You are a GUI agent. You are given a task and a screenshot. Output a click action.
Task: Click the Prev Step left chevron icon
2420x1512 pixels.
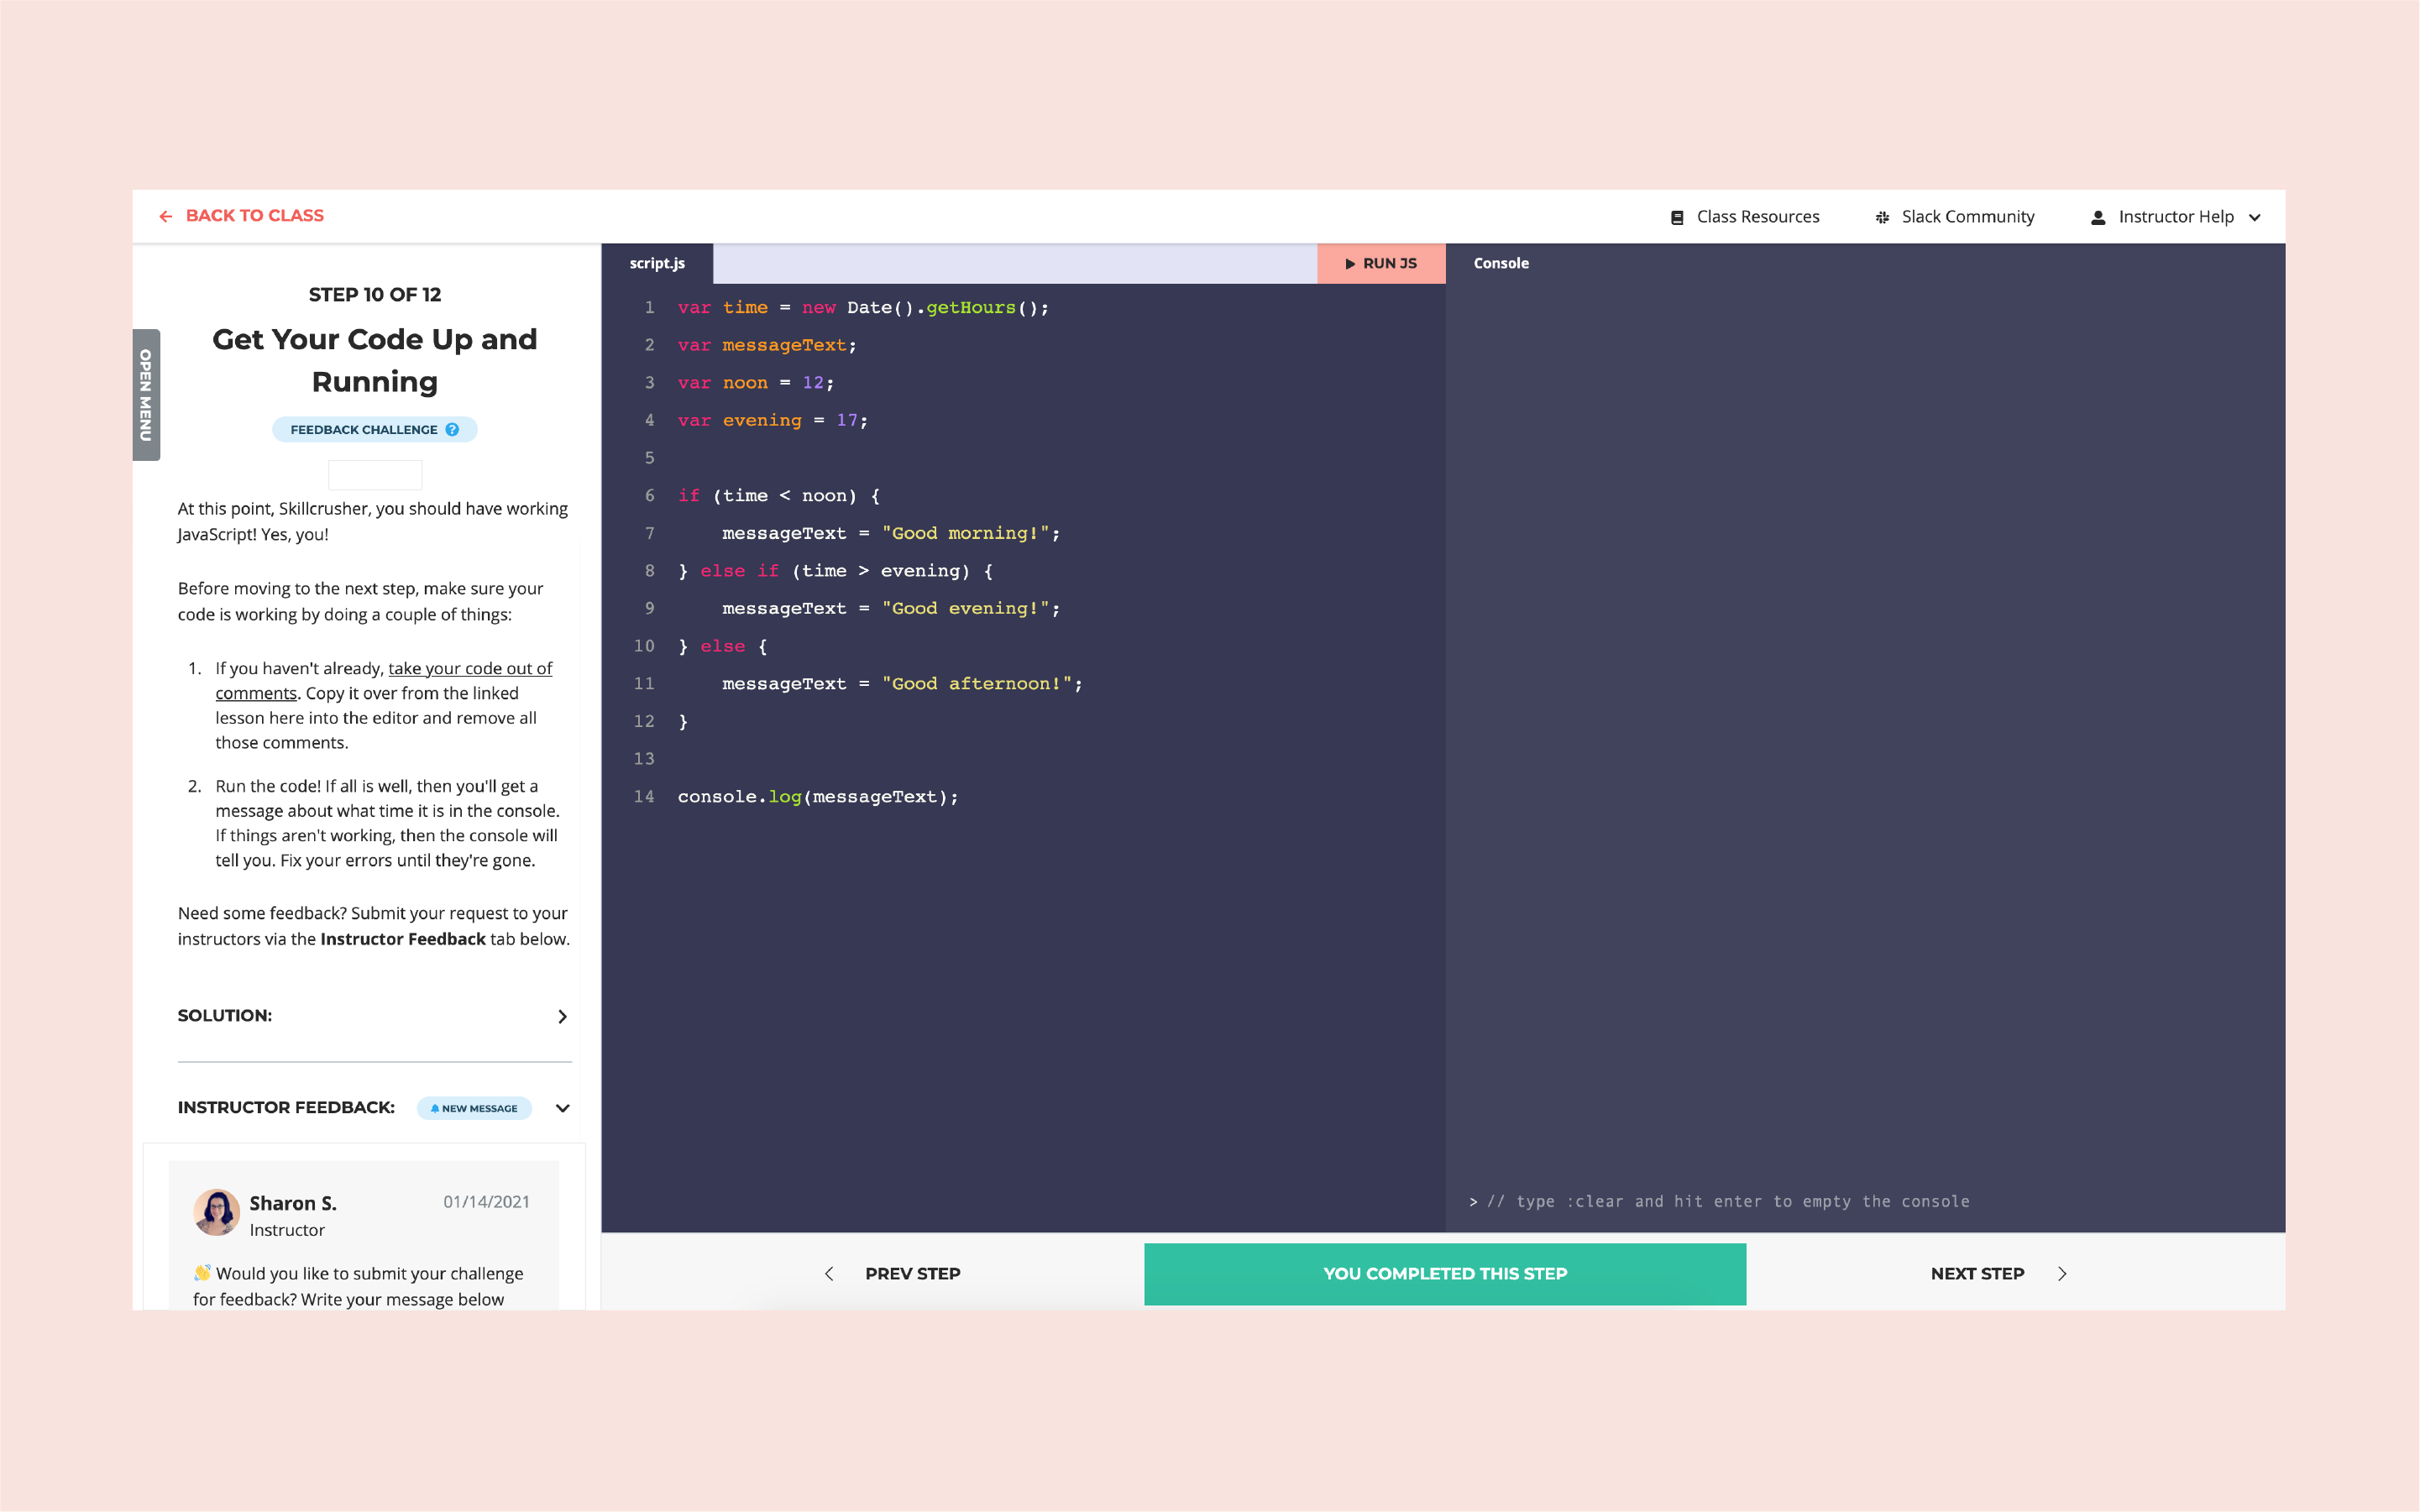[830, 1273]
